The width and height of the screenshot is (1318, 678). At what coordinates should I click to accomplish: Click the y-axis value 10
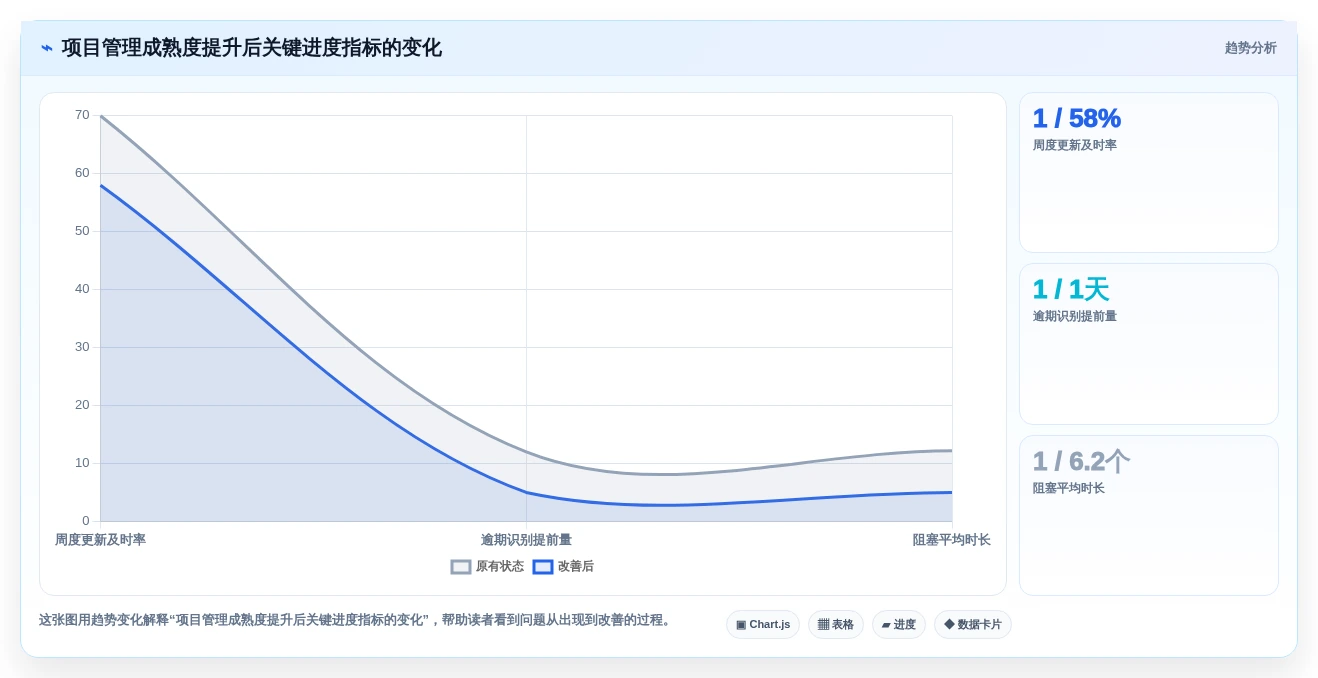[82, 463]
